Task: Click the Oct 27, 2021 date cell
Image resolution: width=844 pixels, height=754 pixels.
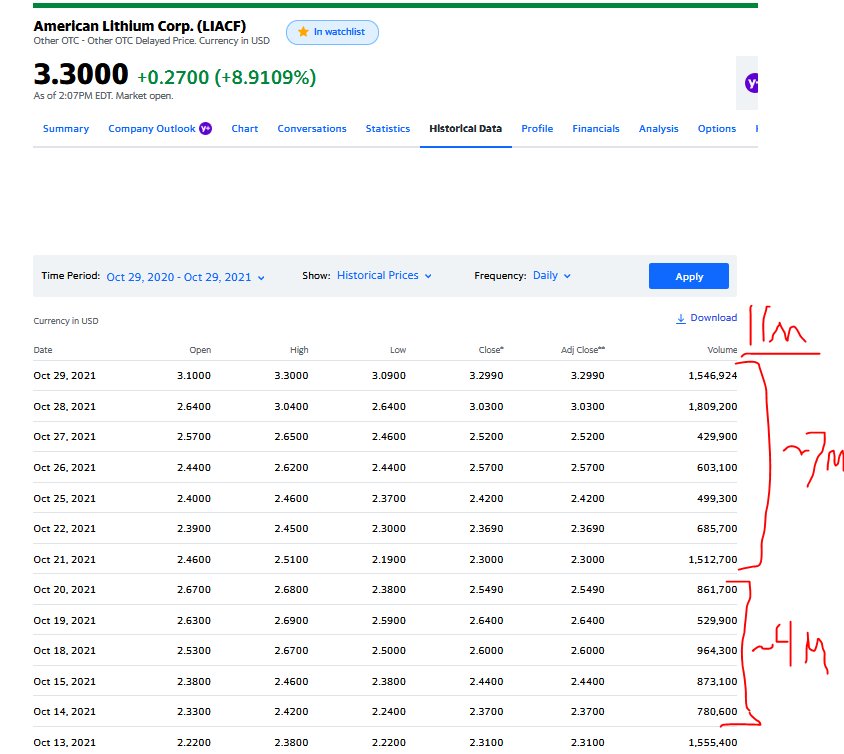Action: pyautogui.click(x=65, y=436)
